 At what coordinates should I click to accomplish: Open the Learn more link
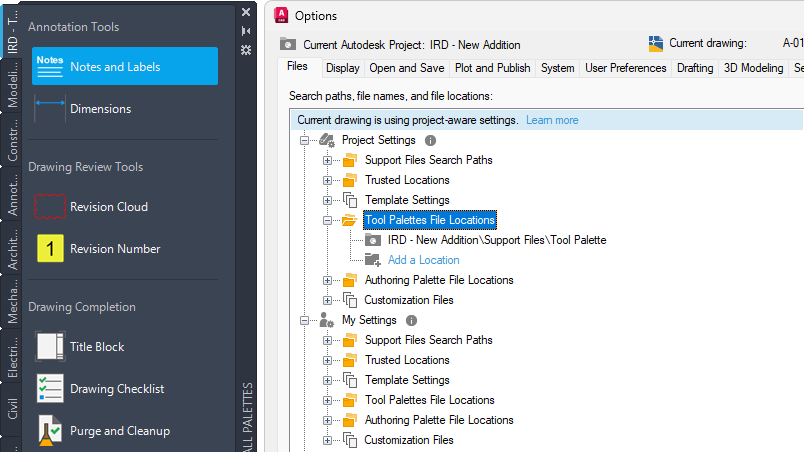tap(552, 120)
